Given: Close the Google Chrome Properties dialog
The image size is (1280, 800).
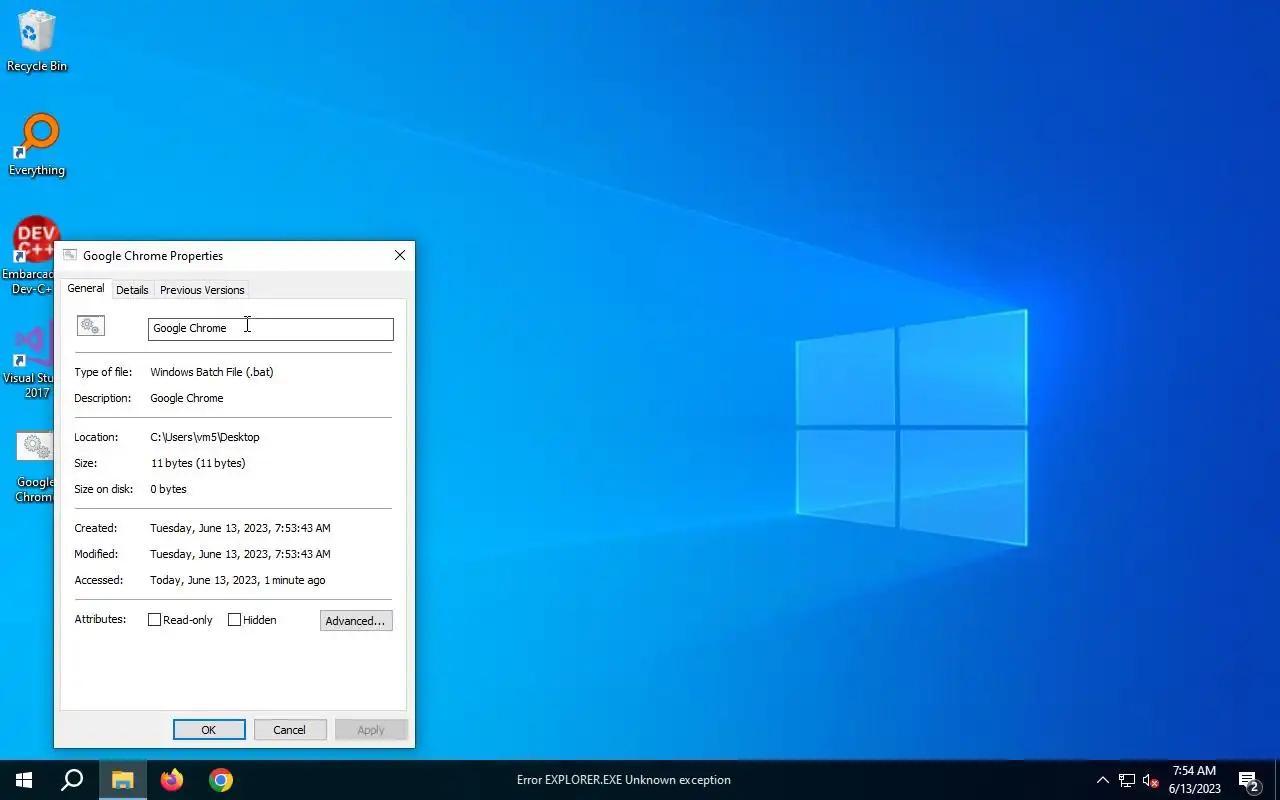Looking at the screenshot, I should (x=400, y=255).
